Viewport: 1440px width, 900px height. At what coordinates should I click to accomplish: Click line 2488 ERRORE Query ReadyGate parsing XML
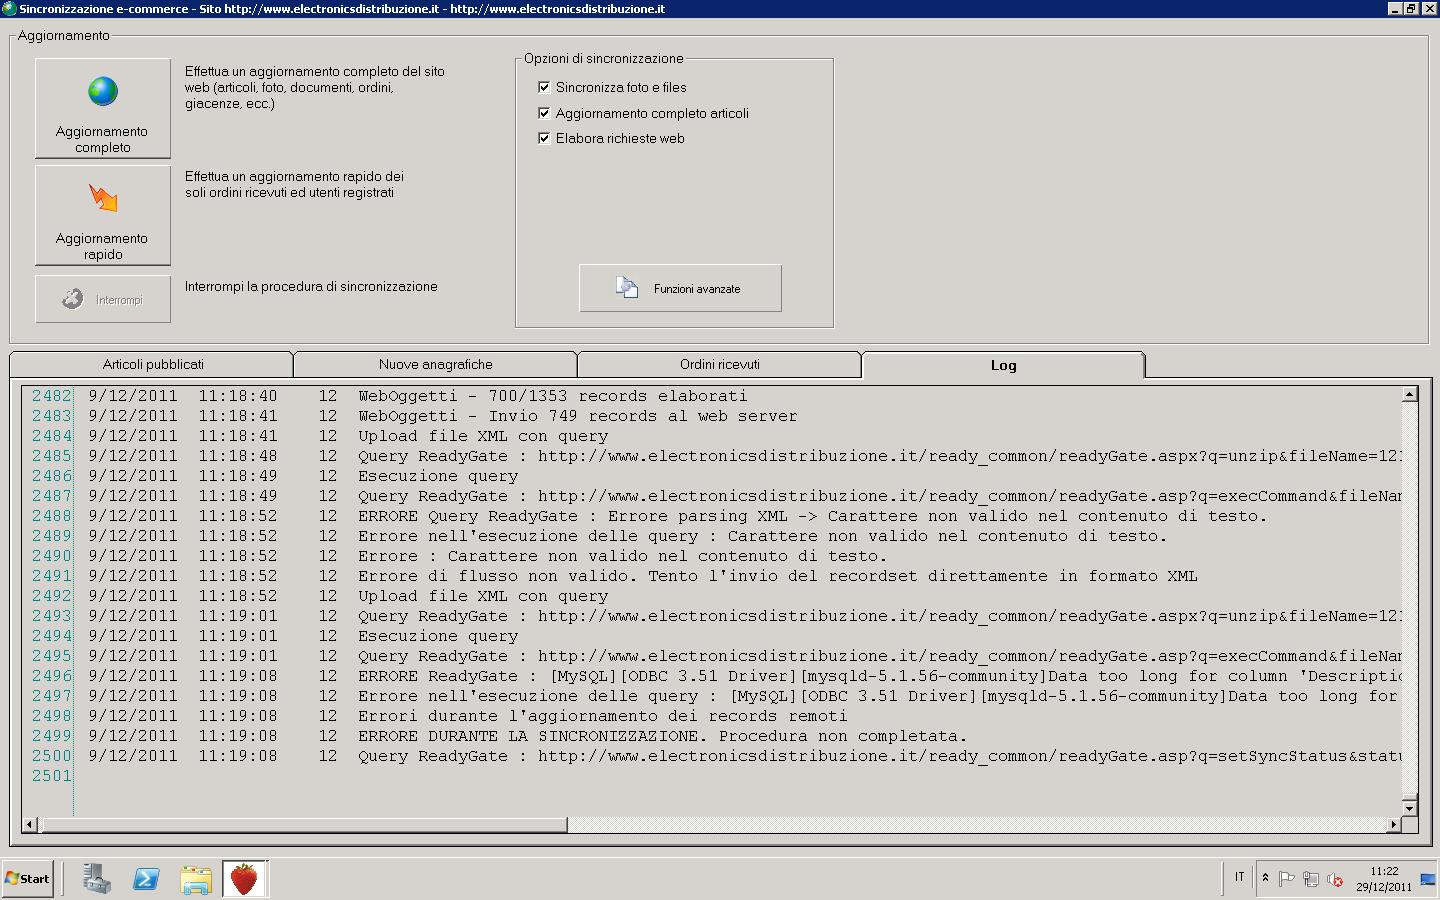(813, 516)
